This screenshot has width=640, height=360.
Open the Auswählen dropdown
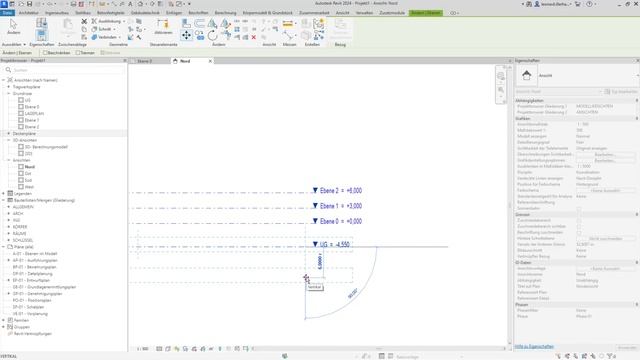click(14, 44)
